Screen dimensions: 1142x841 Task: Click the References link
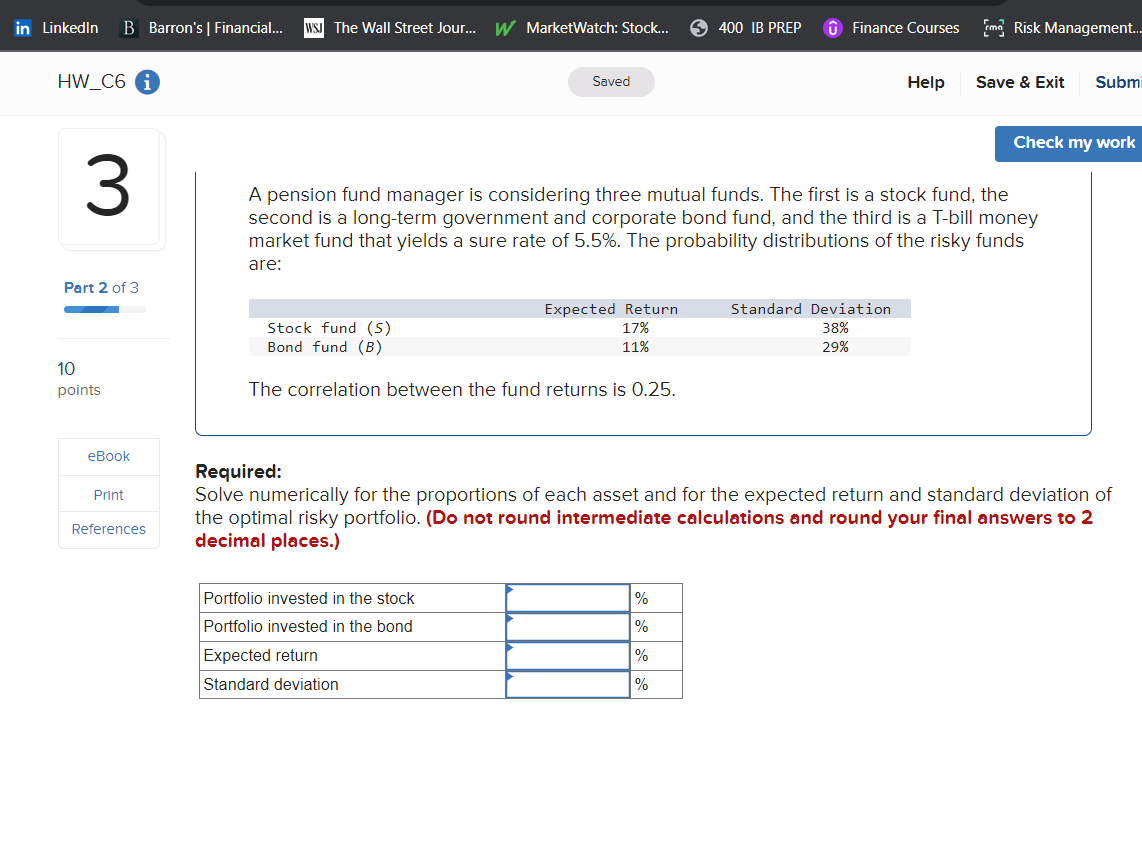click(108, 529)
